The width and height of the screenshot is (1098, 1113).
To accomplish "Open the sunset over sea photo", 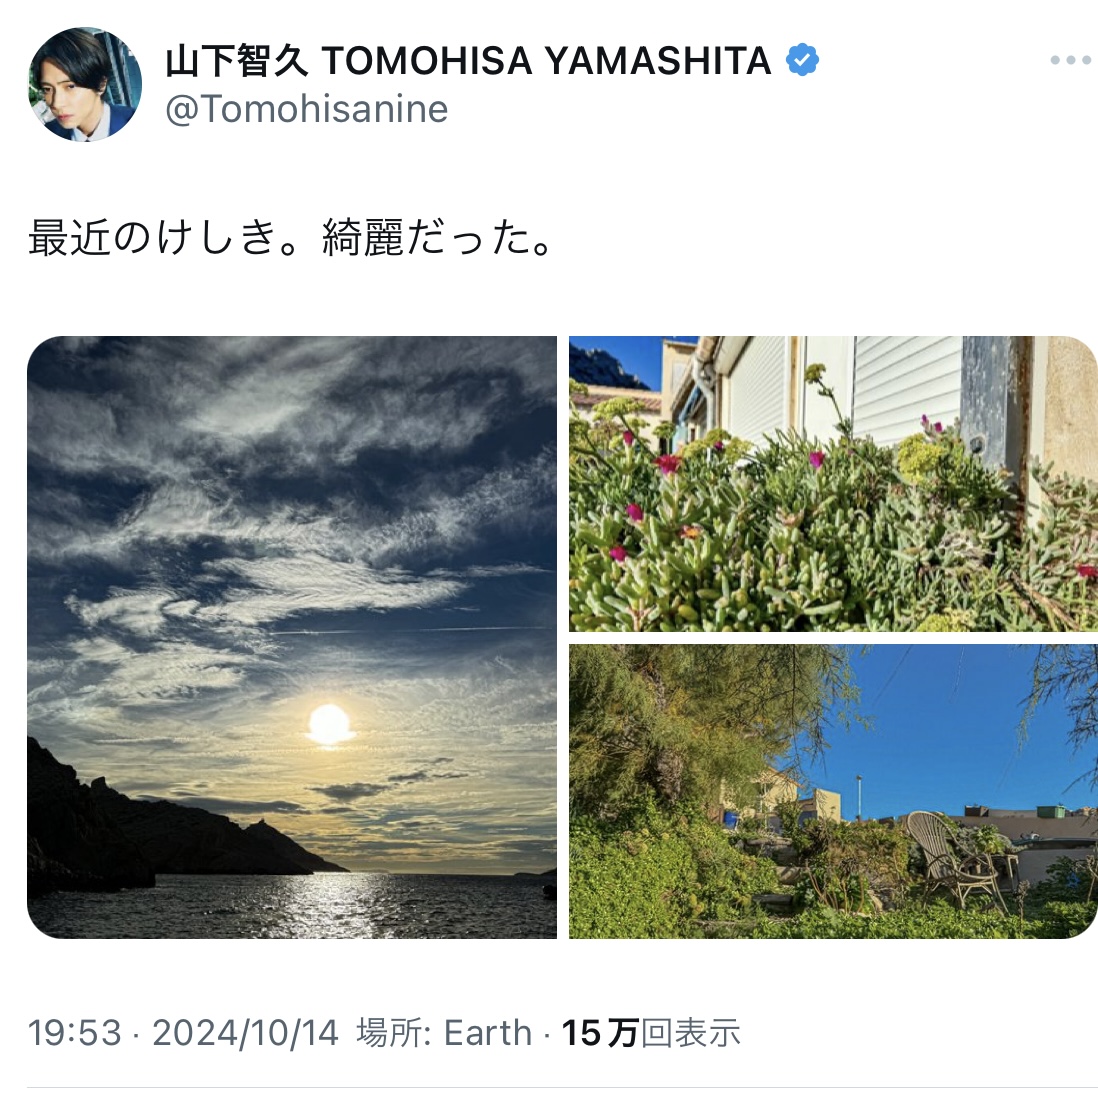I will point(292,637).
